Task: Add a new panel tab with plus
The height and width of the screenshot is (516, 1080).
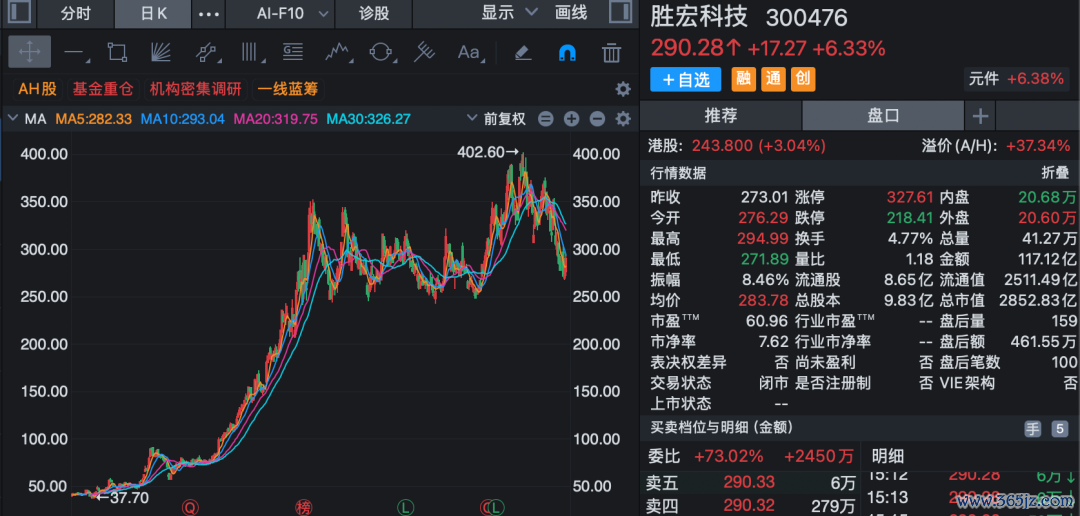Action: pyautogui.click(x=979, y=116)
